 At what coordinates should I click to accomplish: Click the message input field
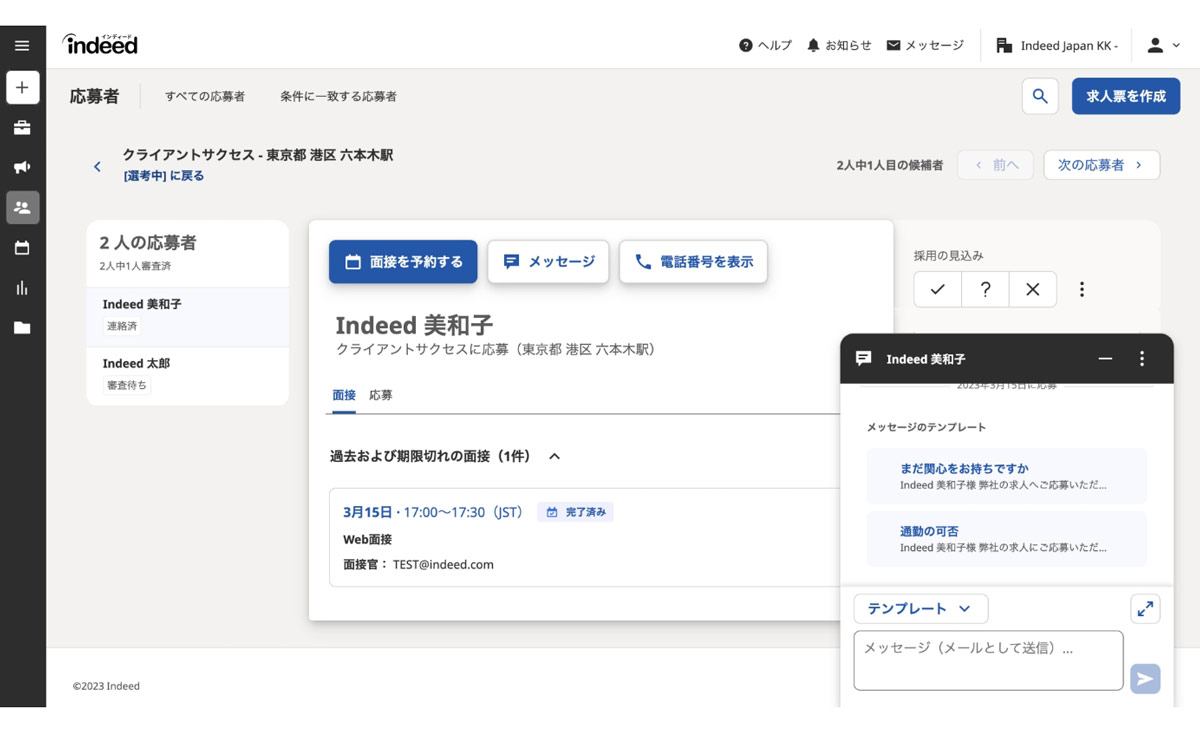[988, 660]
